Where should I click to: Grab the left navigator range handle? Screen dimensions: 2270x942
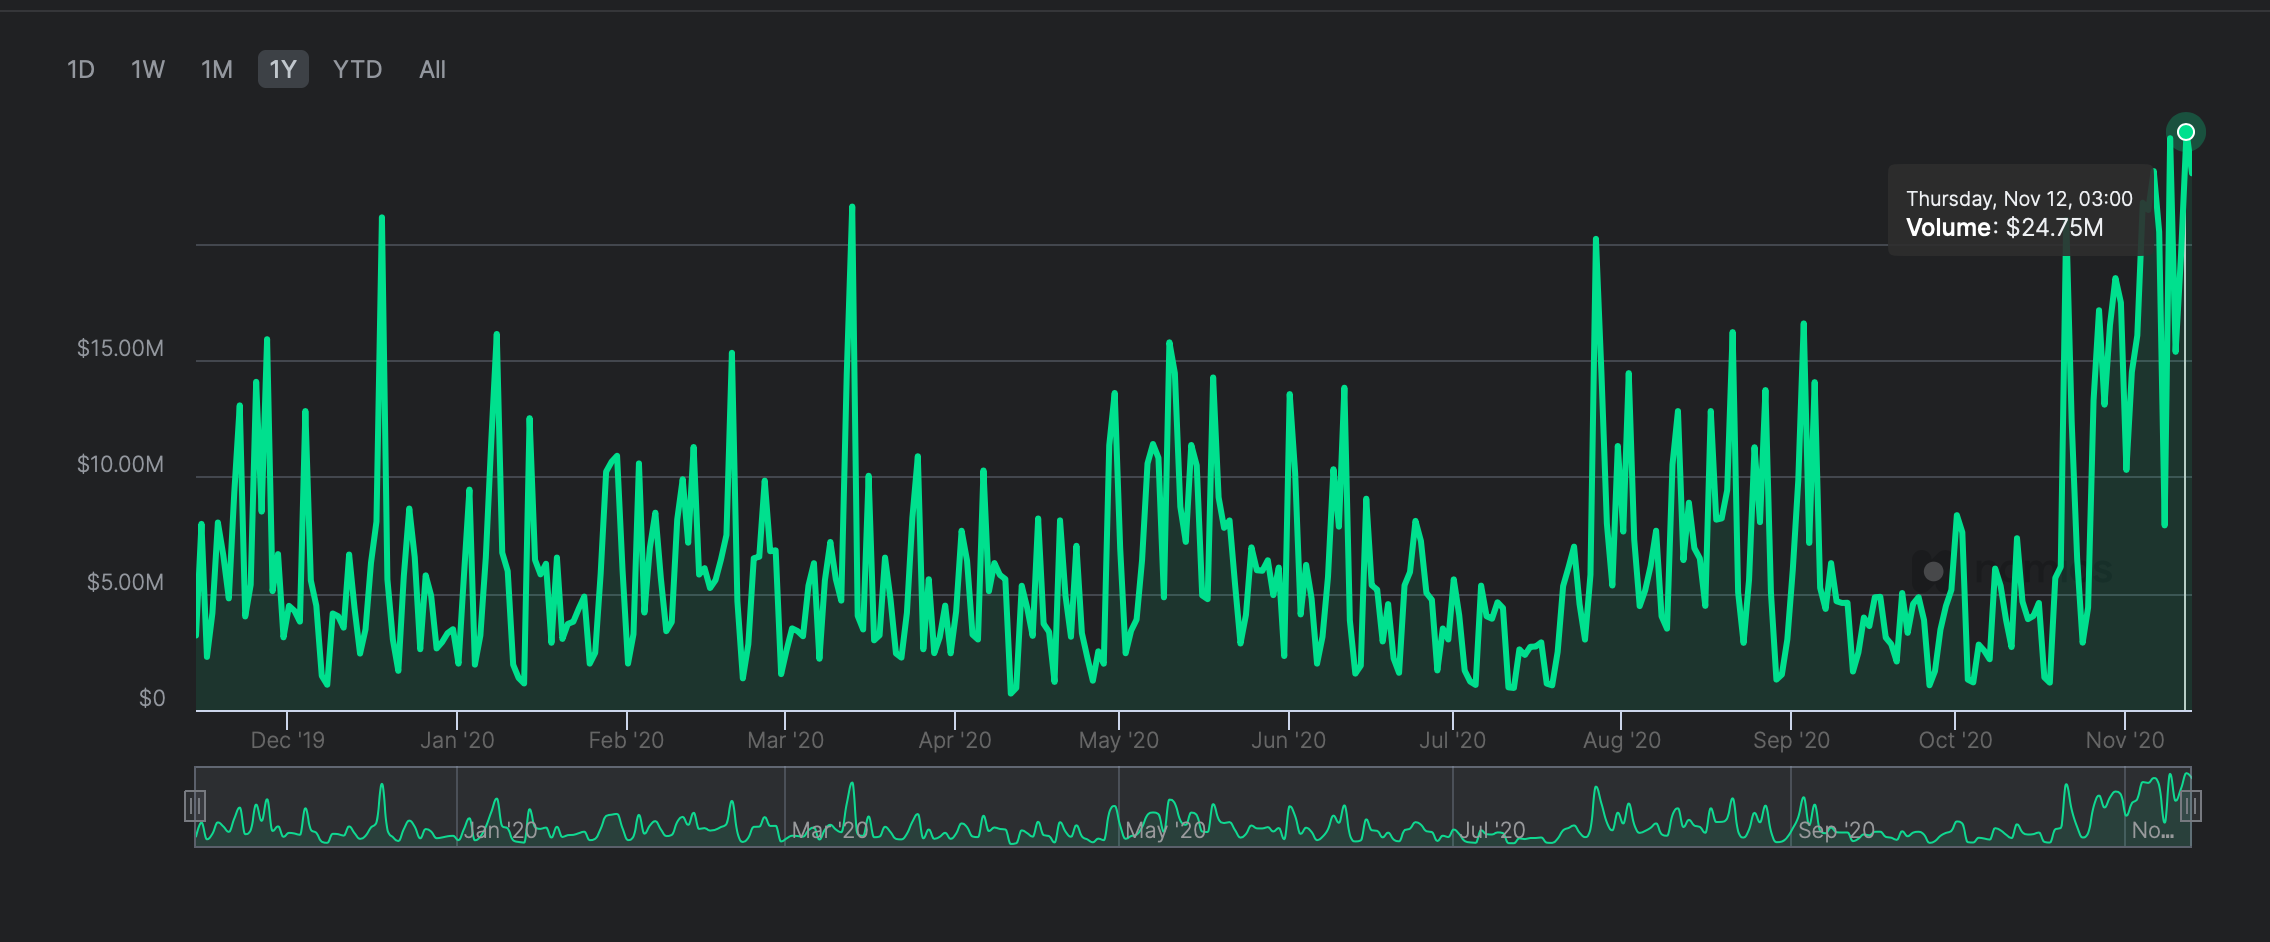point(195,805)
